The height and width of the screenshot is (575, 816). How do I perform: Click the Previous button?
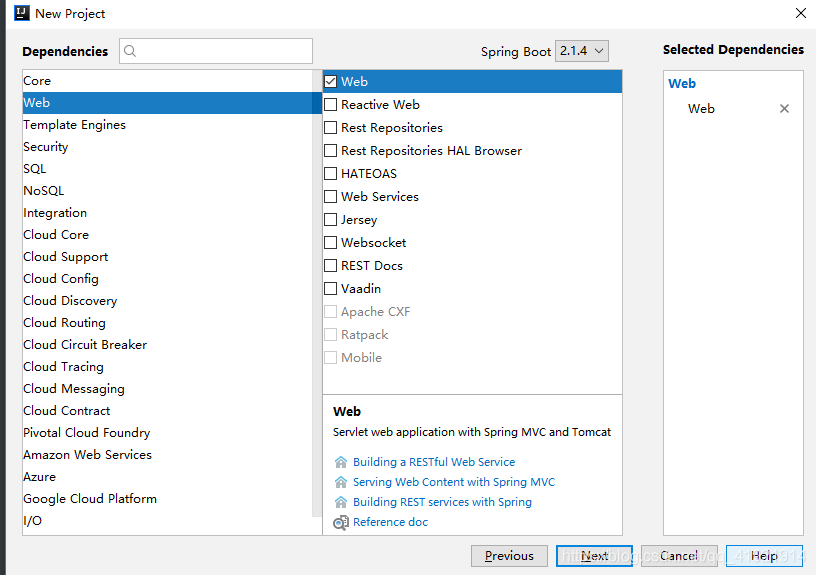coord(509,556)
